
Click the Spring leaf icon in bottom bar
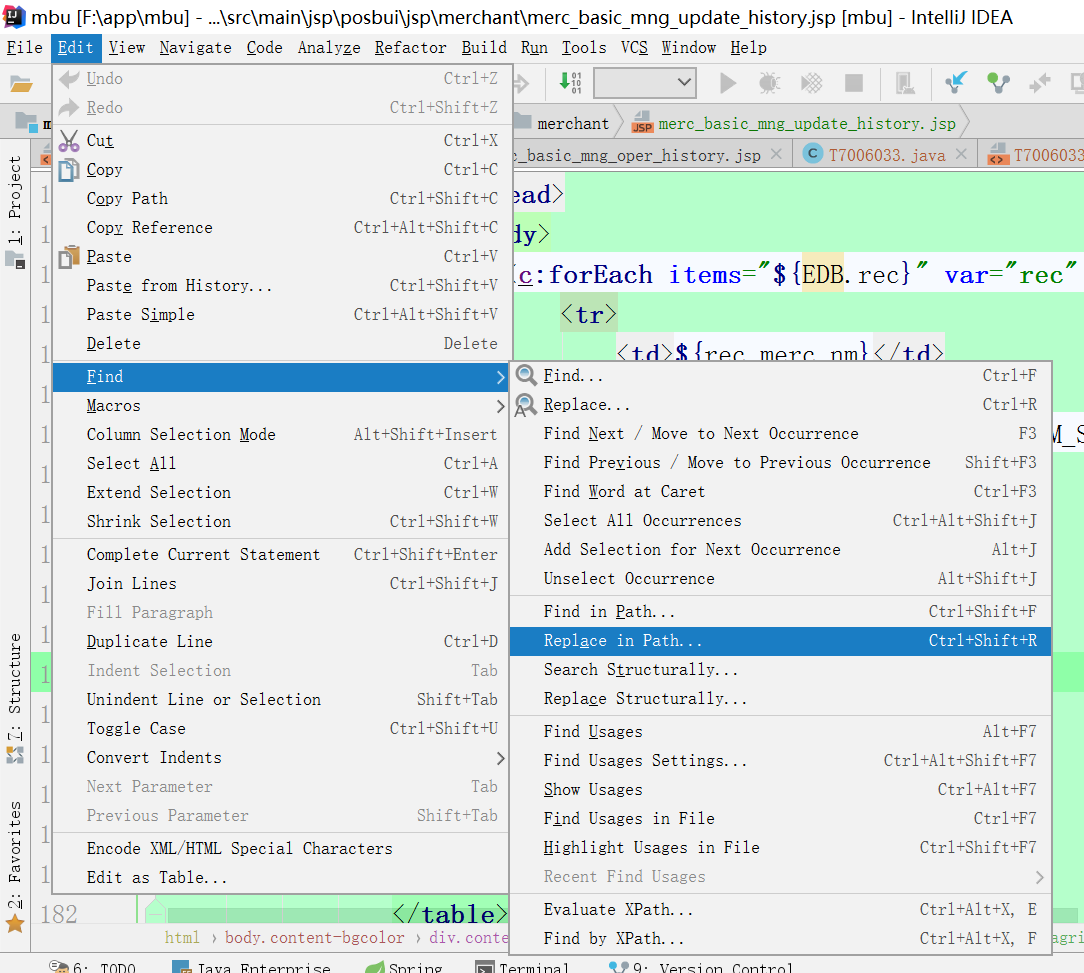click(x=375, y=967)
